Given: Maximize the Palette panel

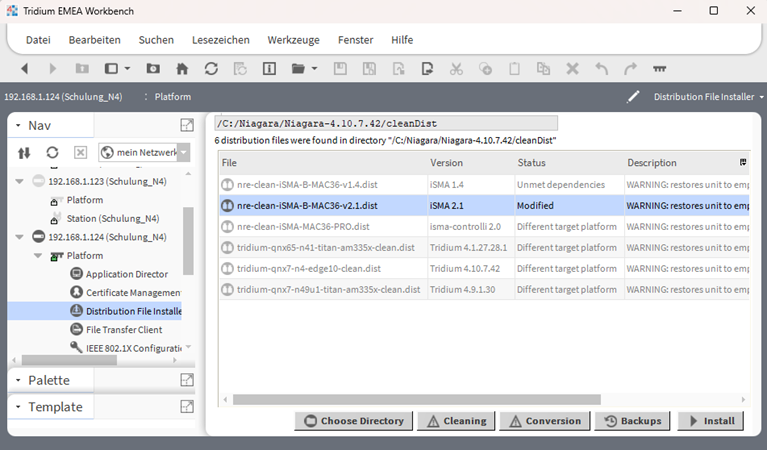Looking at the screenshot, I should [187, 380].
